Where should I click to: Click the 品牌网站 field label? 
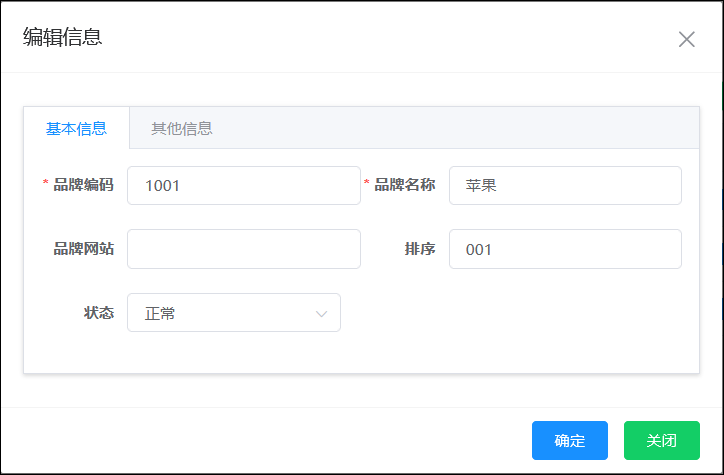click(x=83, y=249)
